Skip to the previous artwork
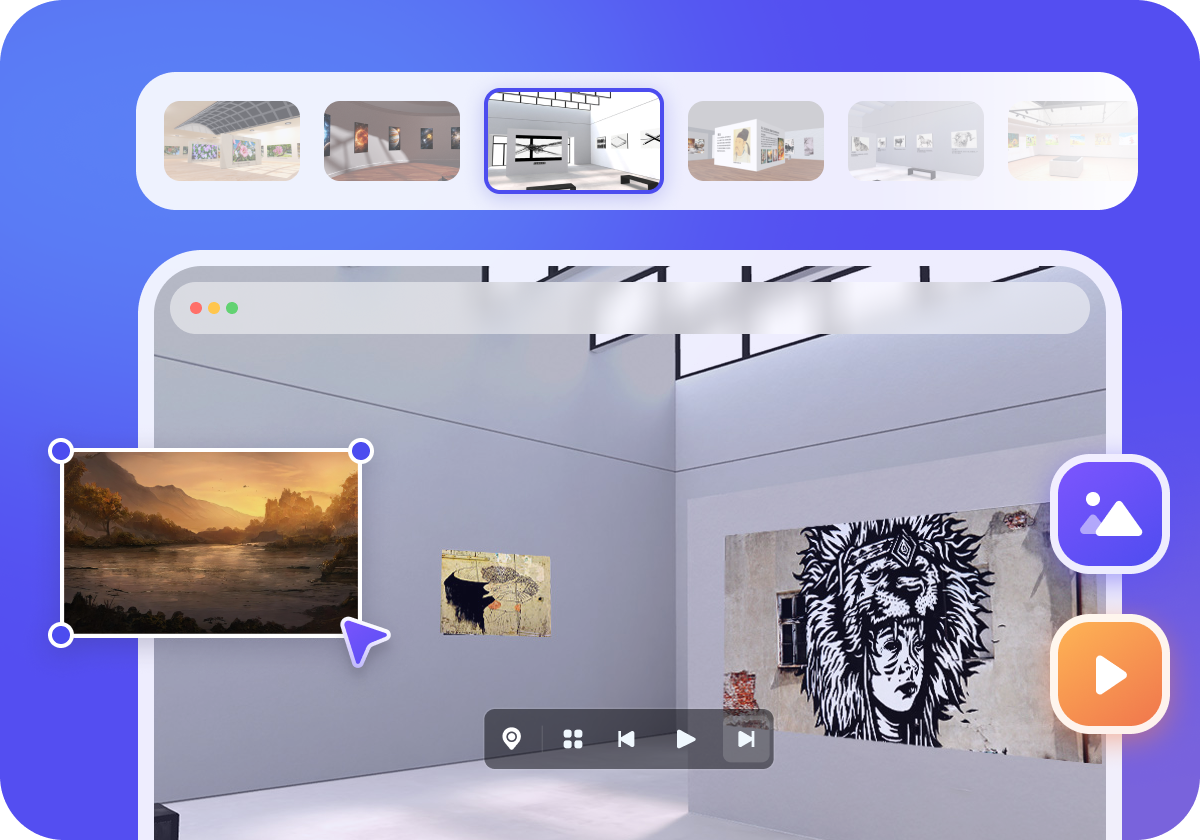The image size is (1200, 840). coord(626,739)
